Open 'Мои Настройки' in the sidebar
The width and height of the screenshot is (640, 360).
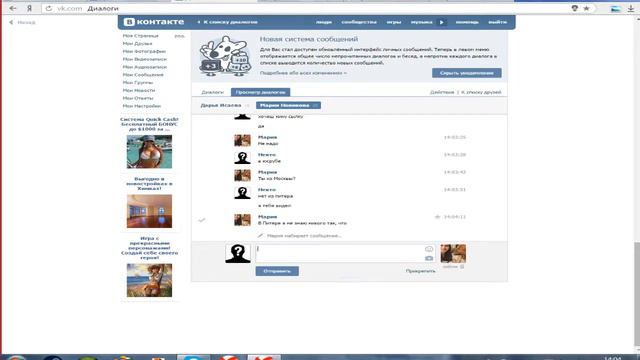pos(142,106)
